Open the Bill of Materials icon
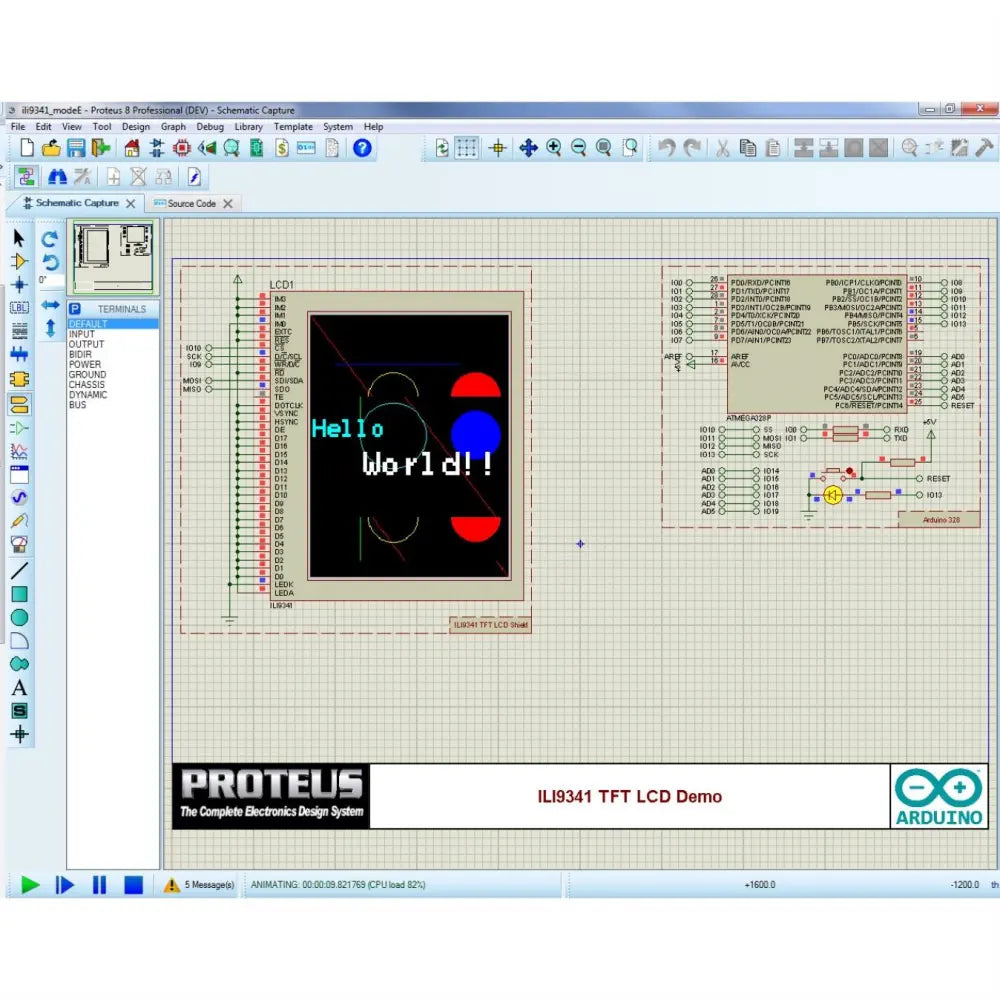The height and width of the screenshot is (1000, 1000). (282, 148)
